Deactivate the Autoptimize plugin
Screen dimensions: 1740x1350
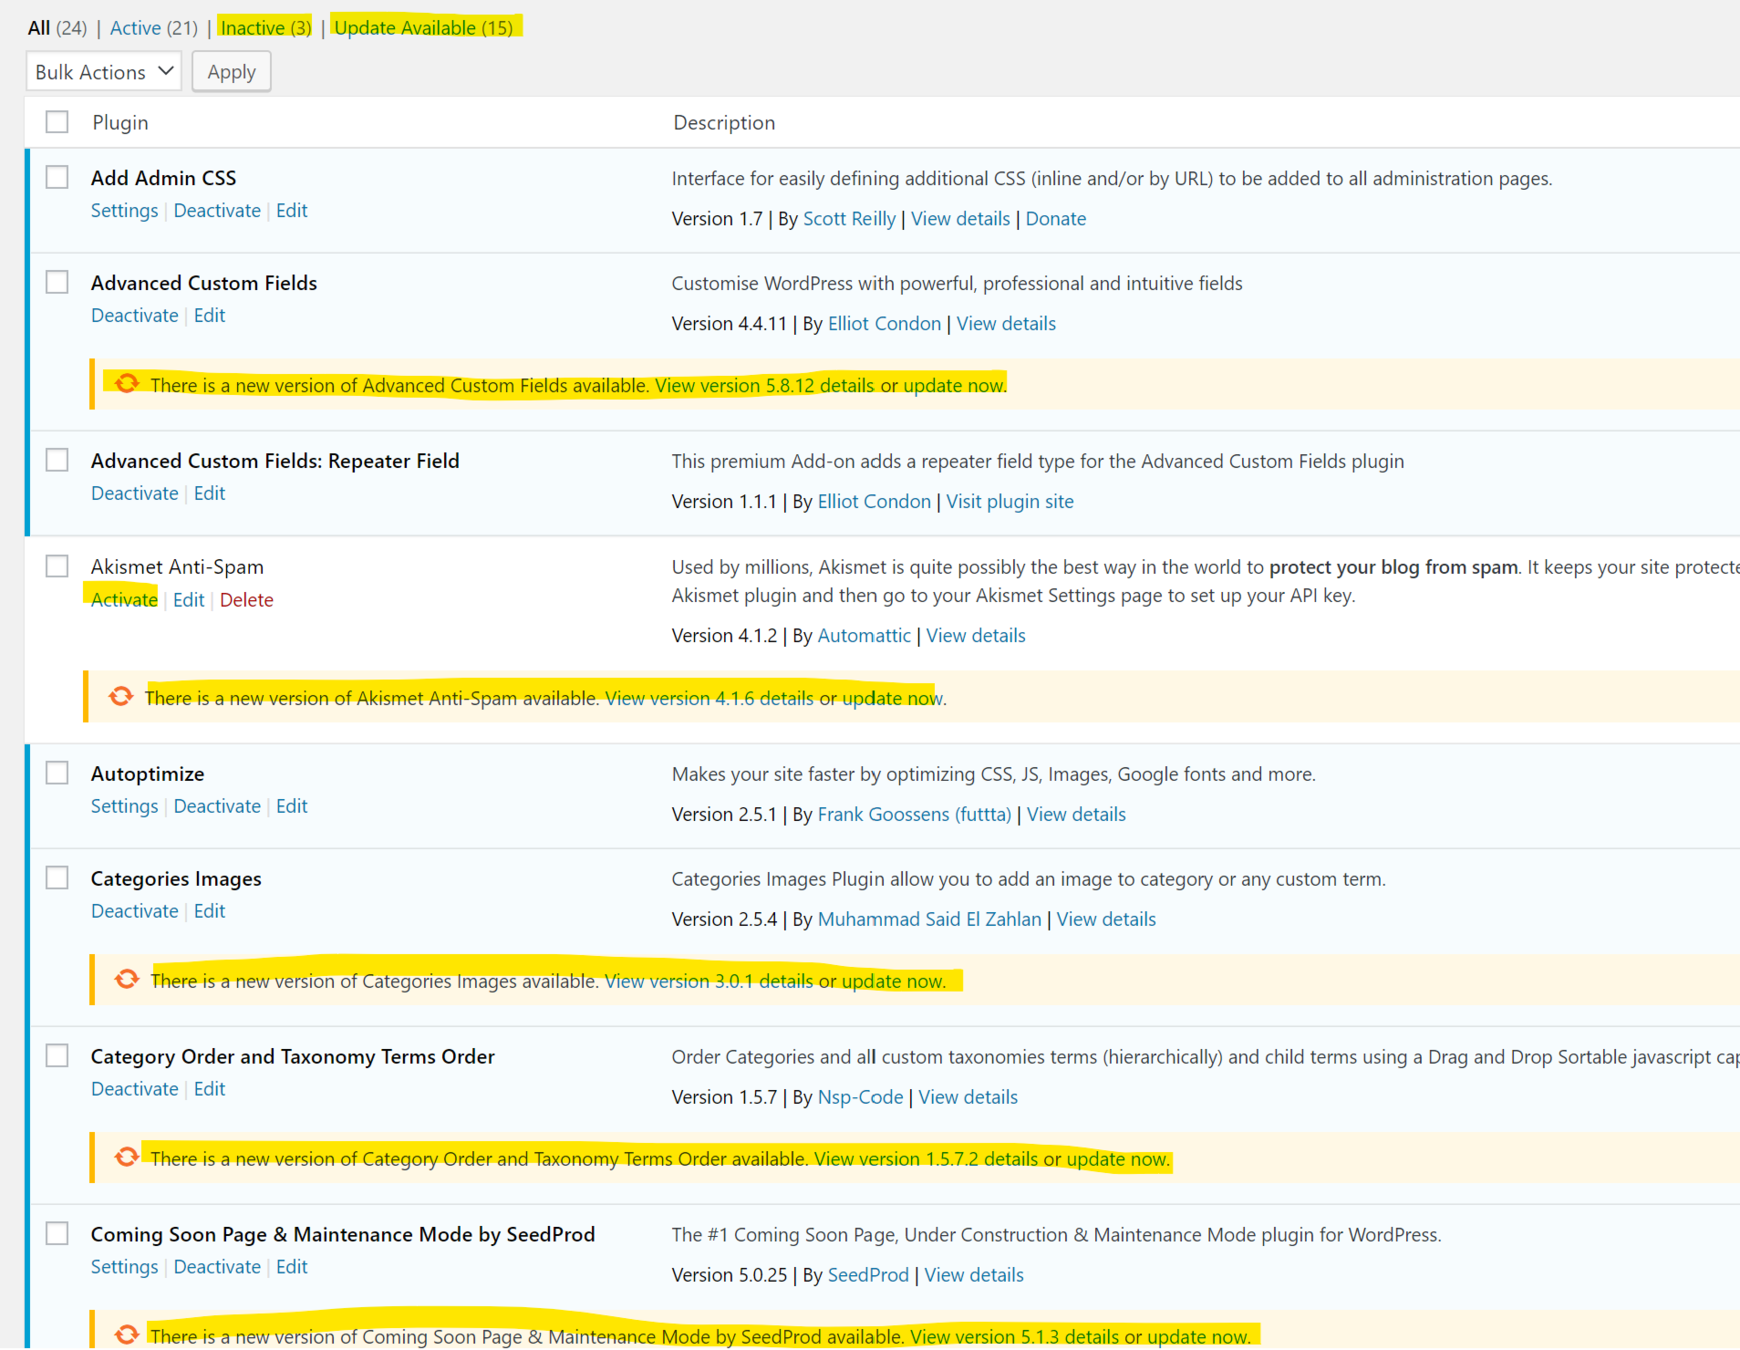[217, 806]
